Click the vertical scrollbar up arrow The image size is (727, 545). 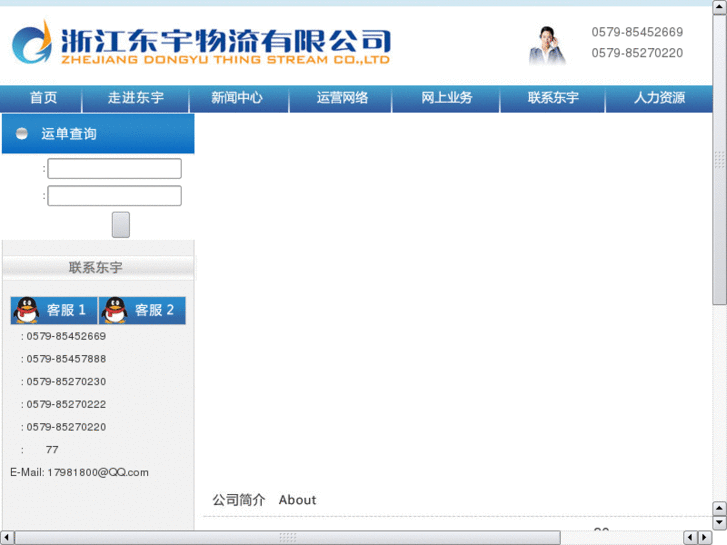point(720,7)
